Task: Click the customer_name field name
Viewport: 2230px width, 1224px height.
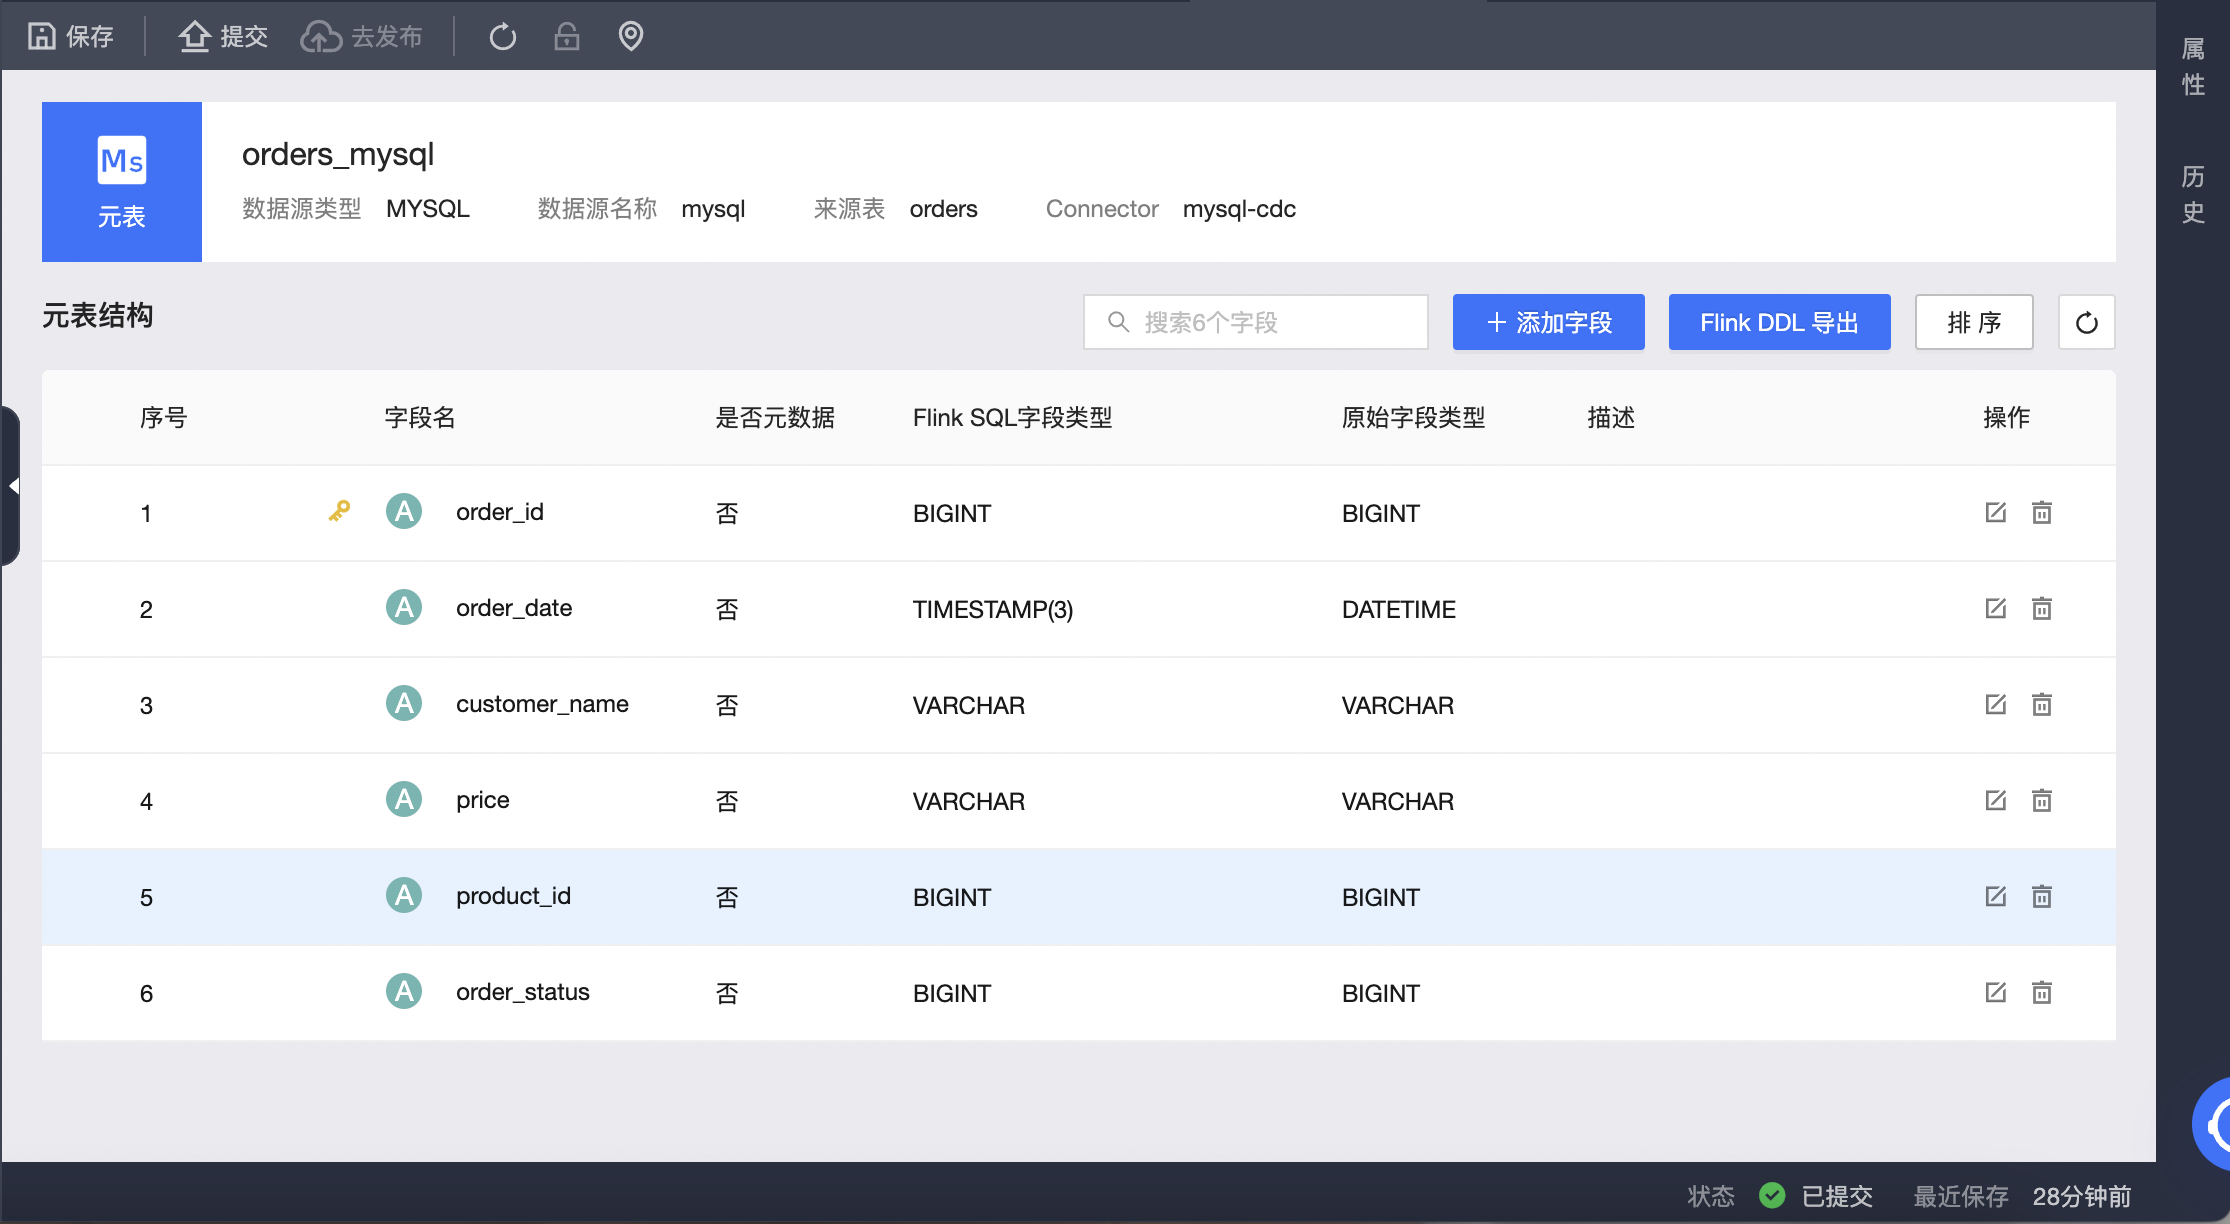Action: point(542,704)
